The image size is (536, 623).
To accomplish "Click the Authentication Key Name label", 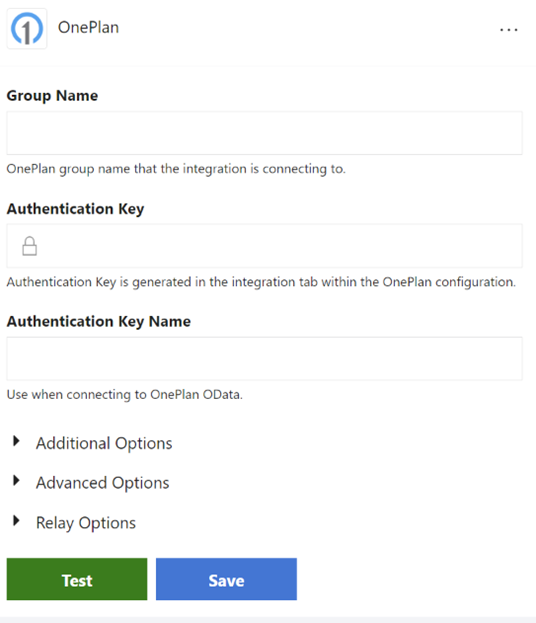I will (x=99, y=321).
